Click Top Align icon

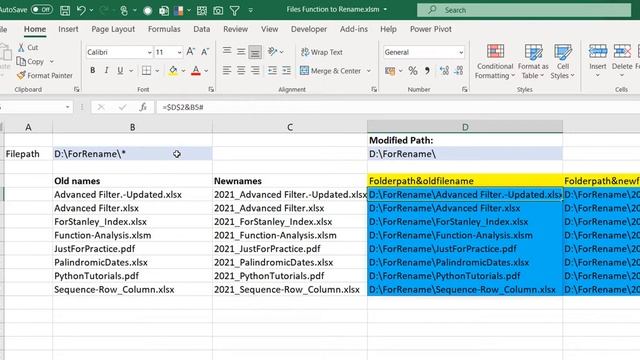[227, 51]
